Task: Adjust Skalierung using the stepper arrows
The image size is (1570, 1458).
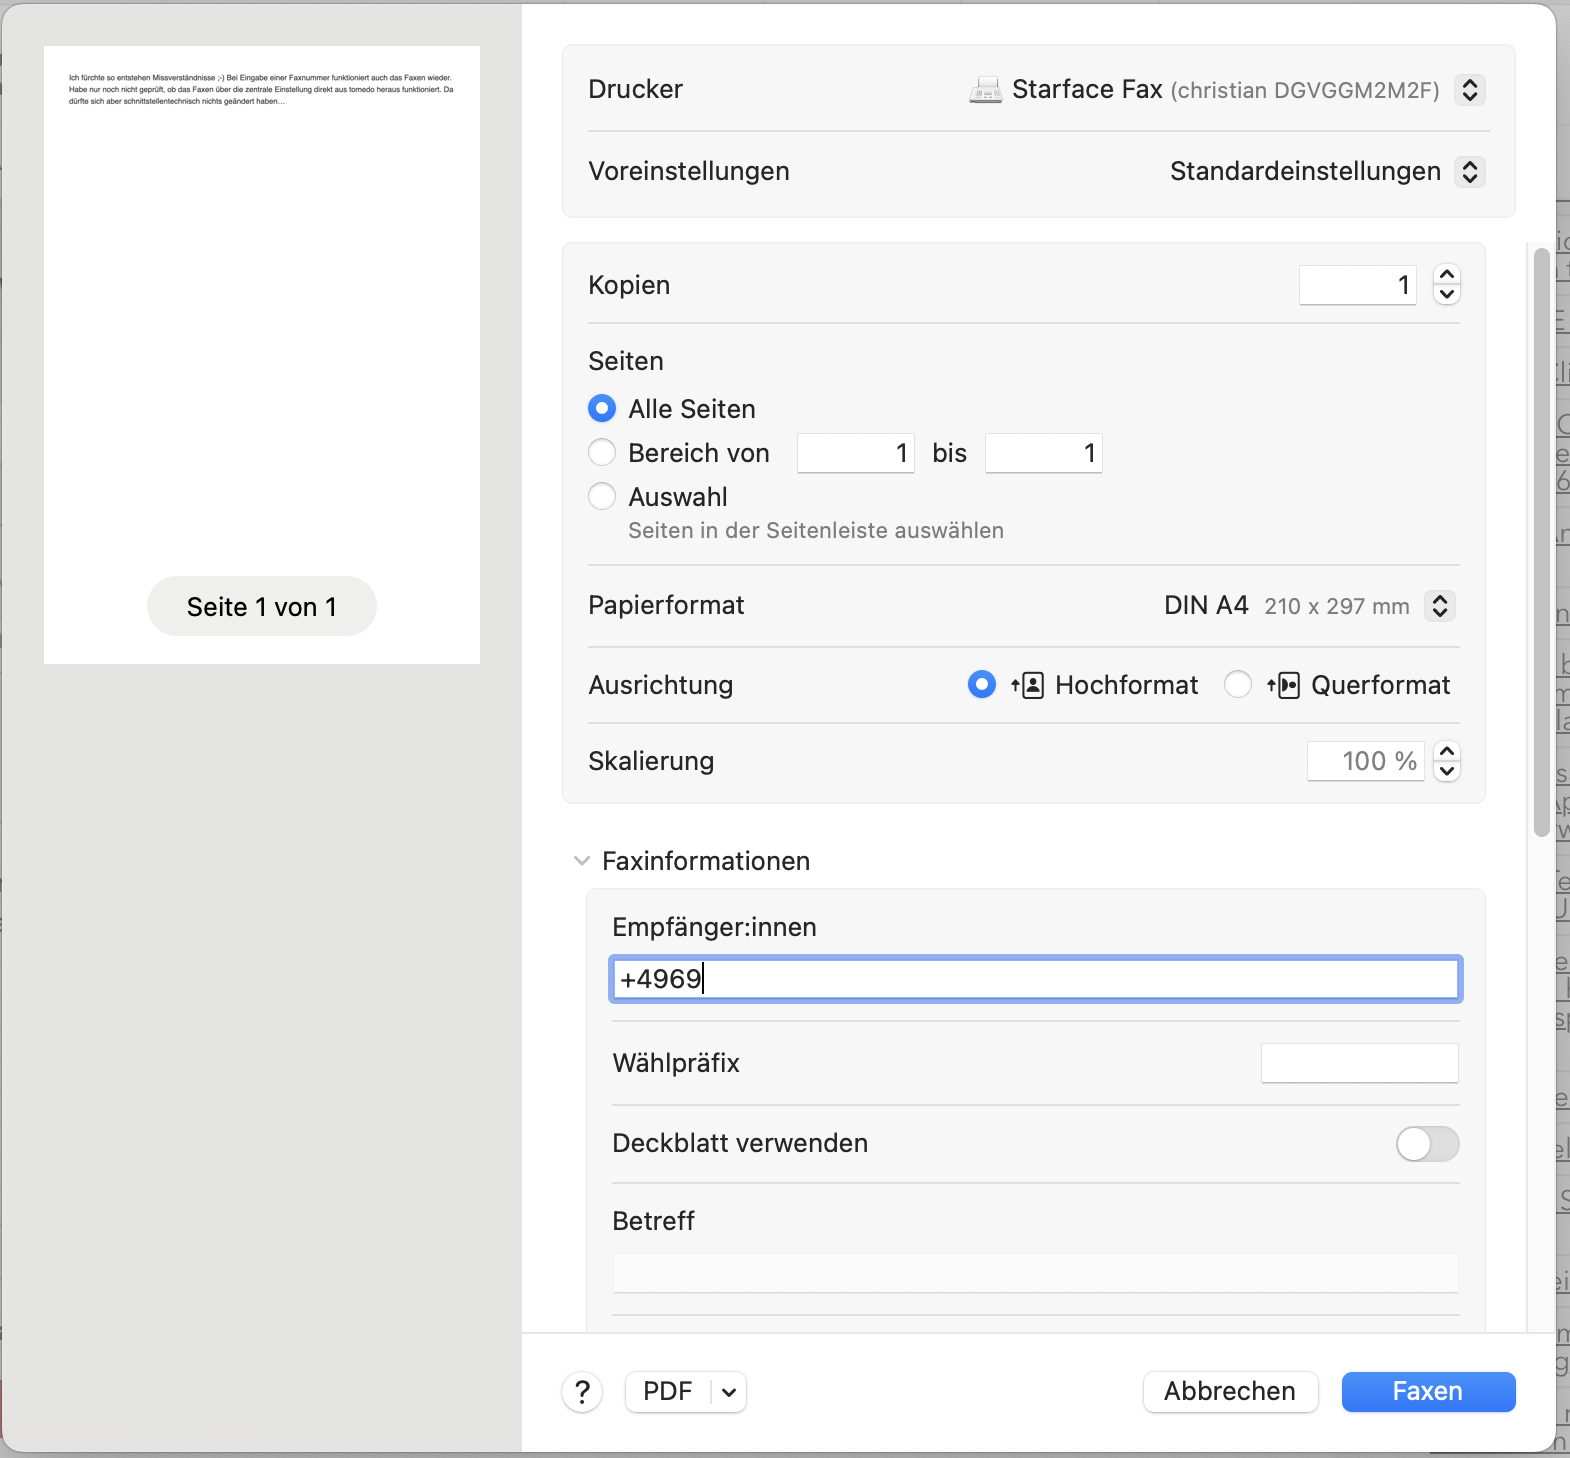Action: tap(1446, 761)
